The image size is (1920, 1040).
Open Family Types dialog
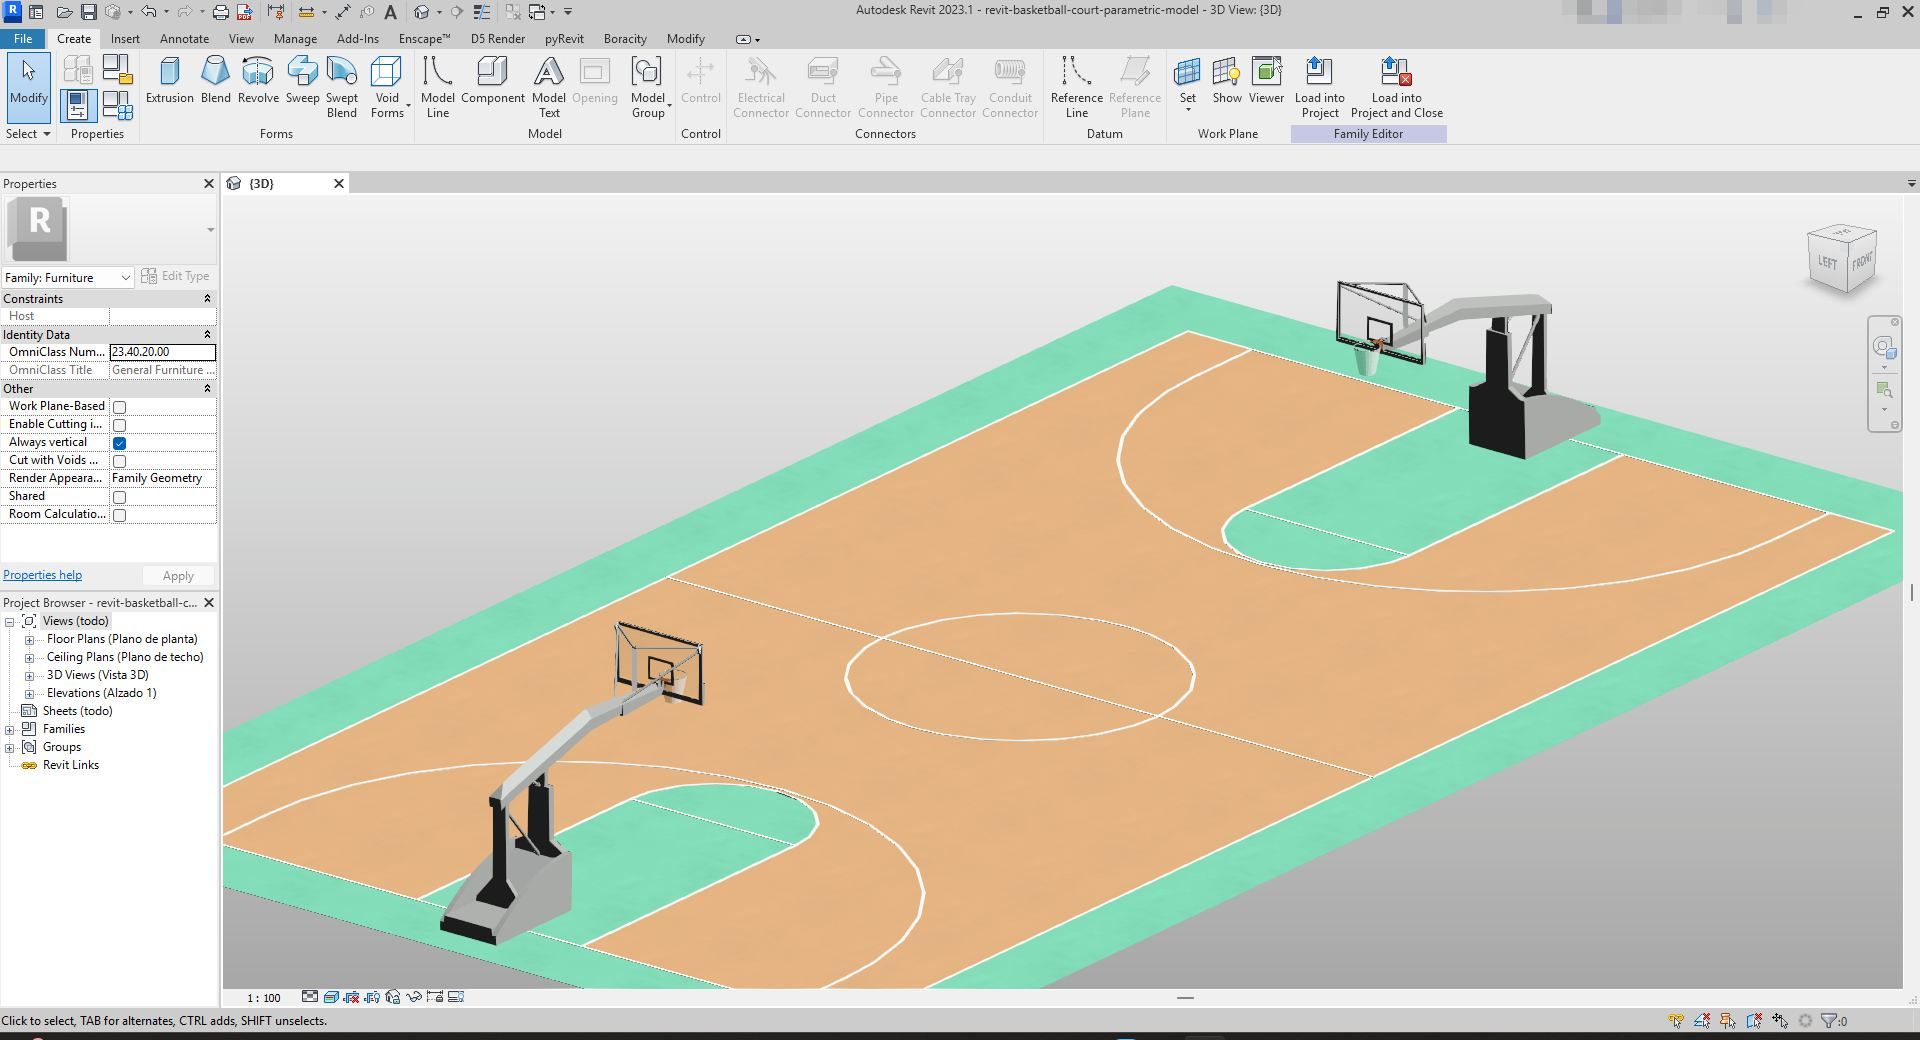pyautogui.click(x=117, y=105)
